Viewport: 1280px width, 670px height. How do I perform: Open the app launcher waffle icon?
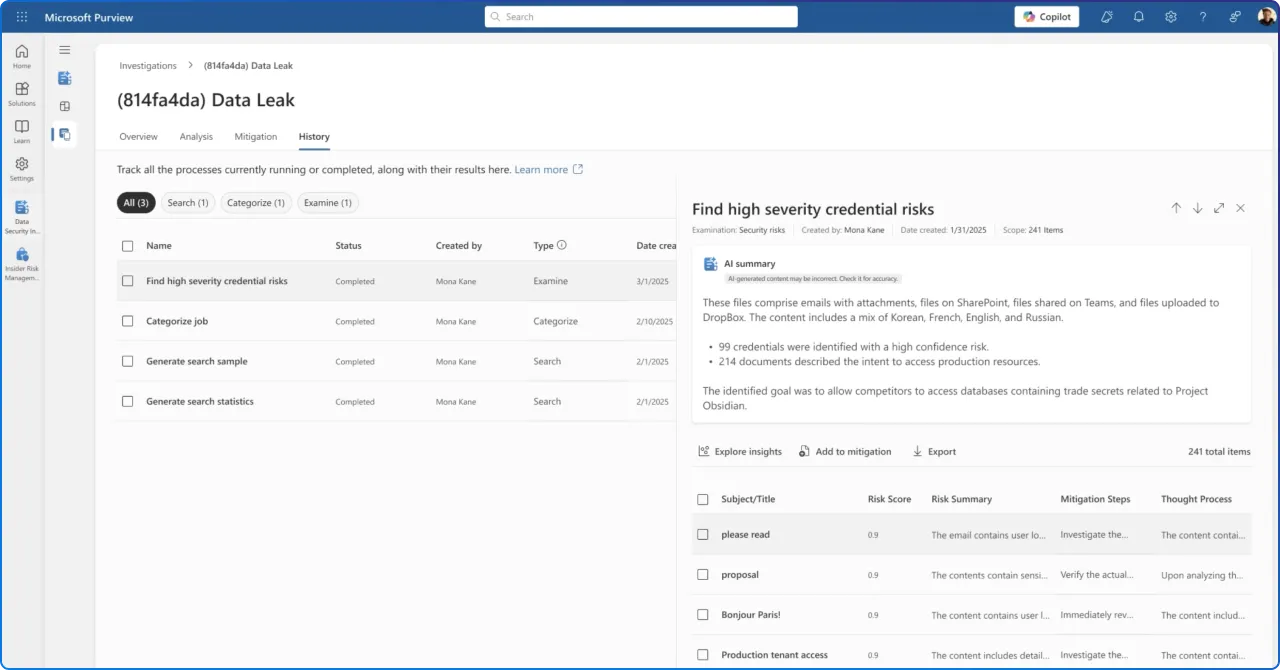pyautogui.click(x=22, y=17)
